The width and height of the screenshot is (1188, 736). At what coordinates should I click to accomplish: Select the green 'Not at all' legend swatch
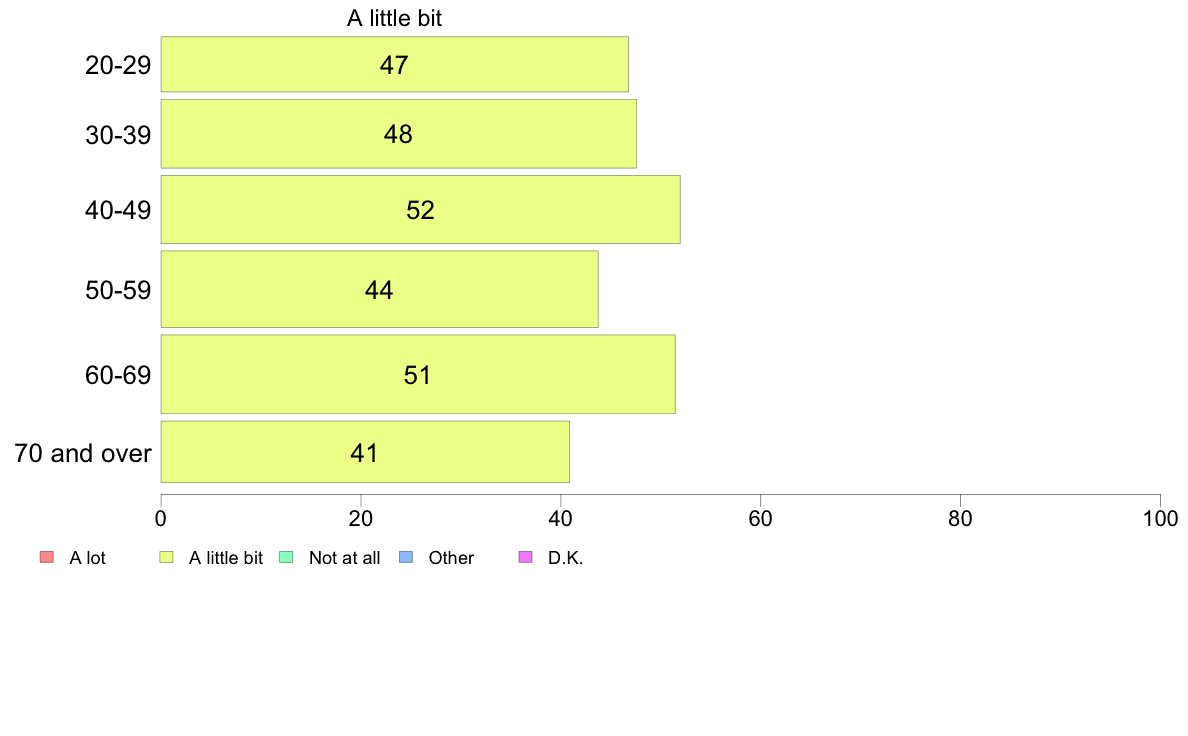tap(285, 557)
